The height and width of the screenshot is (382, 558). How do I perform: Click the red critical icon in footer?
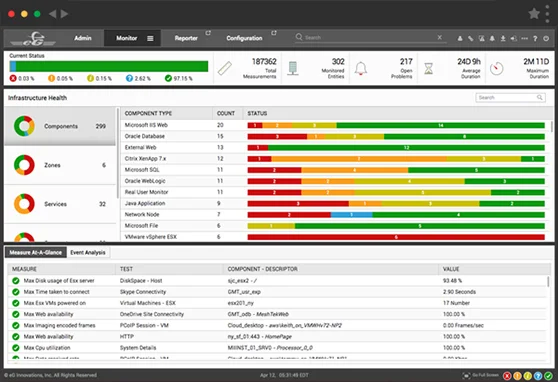point(507,376)
